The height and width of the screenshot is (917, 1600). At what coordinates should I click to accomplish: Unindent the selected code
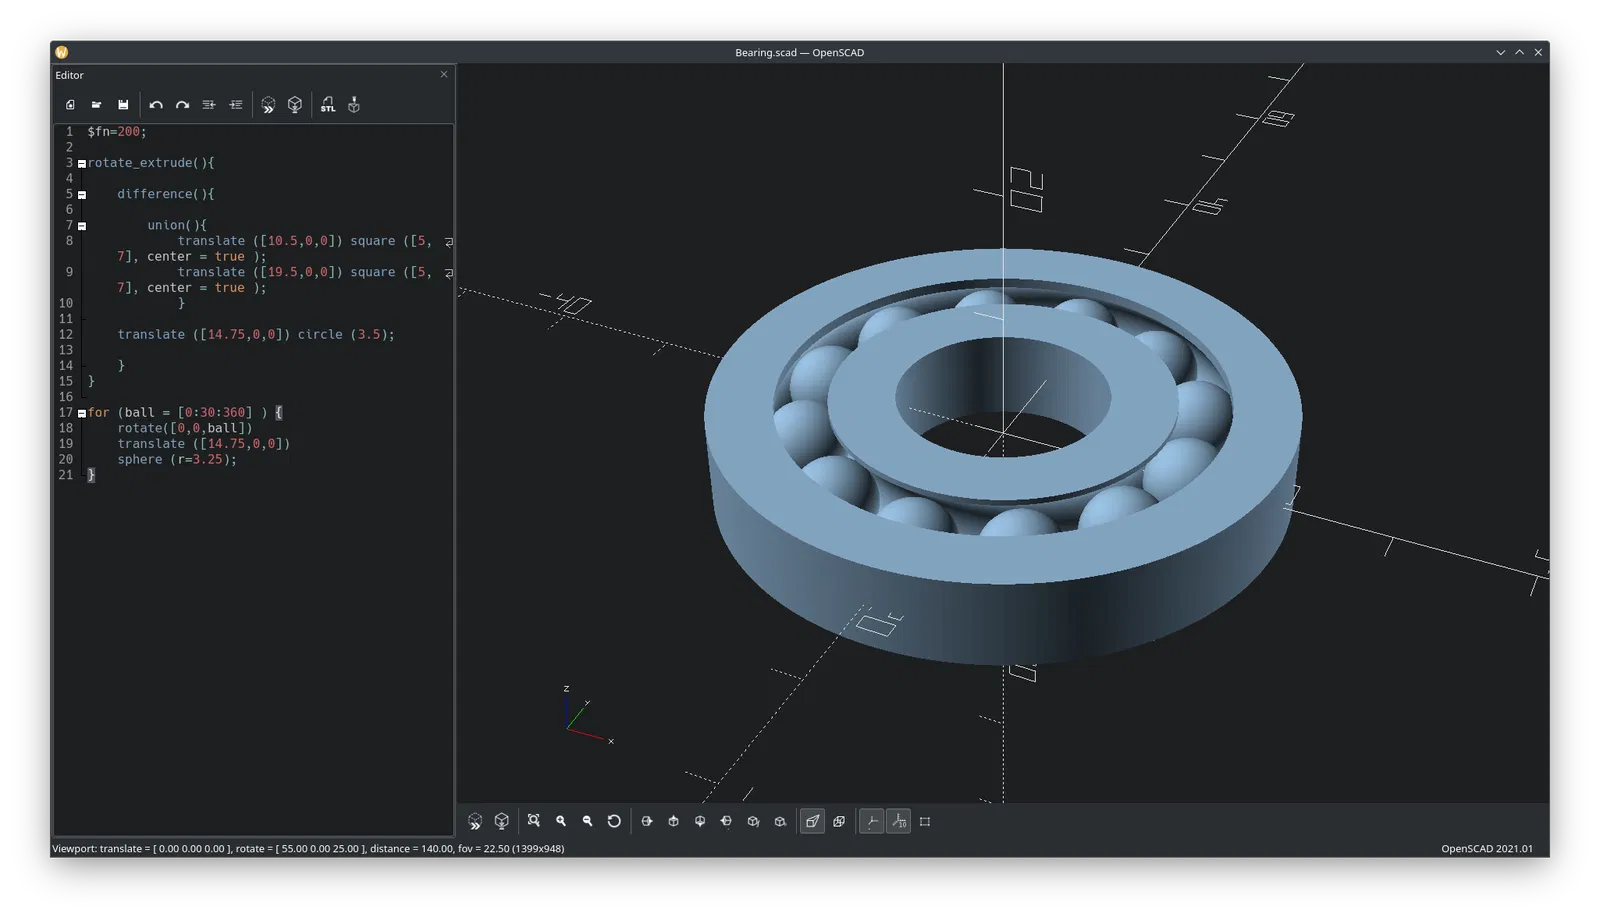tap(209, 105)
